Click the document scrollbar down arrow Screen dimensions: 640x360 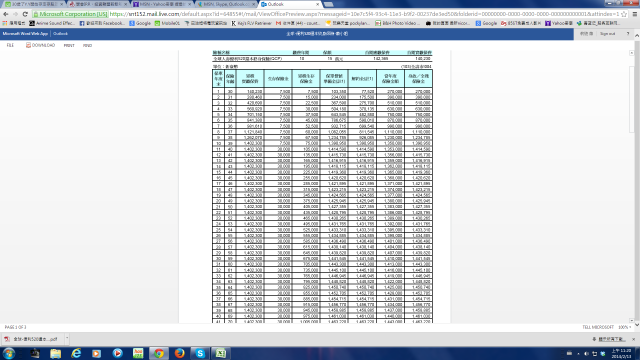(632, 320)
